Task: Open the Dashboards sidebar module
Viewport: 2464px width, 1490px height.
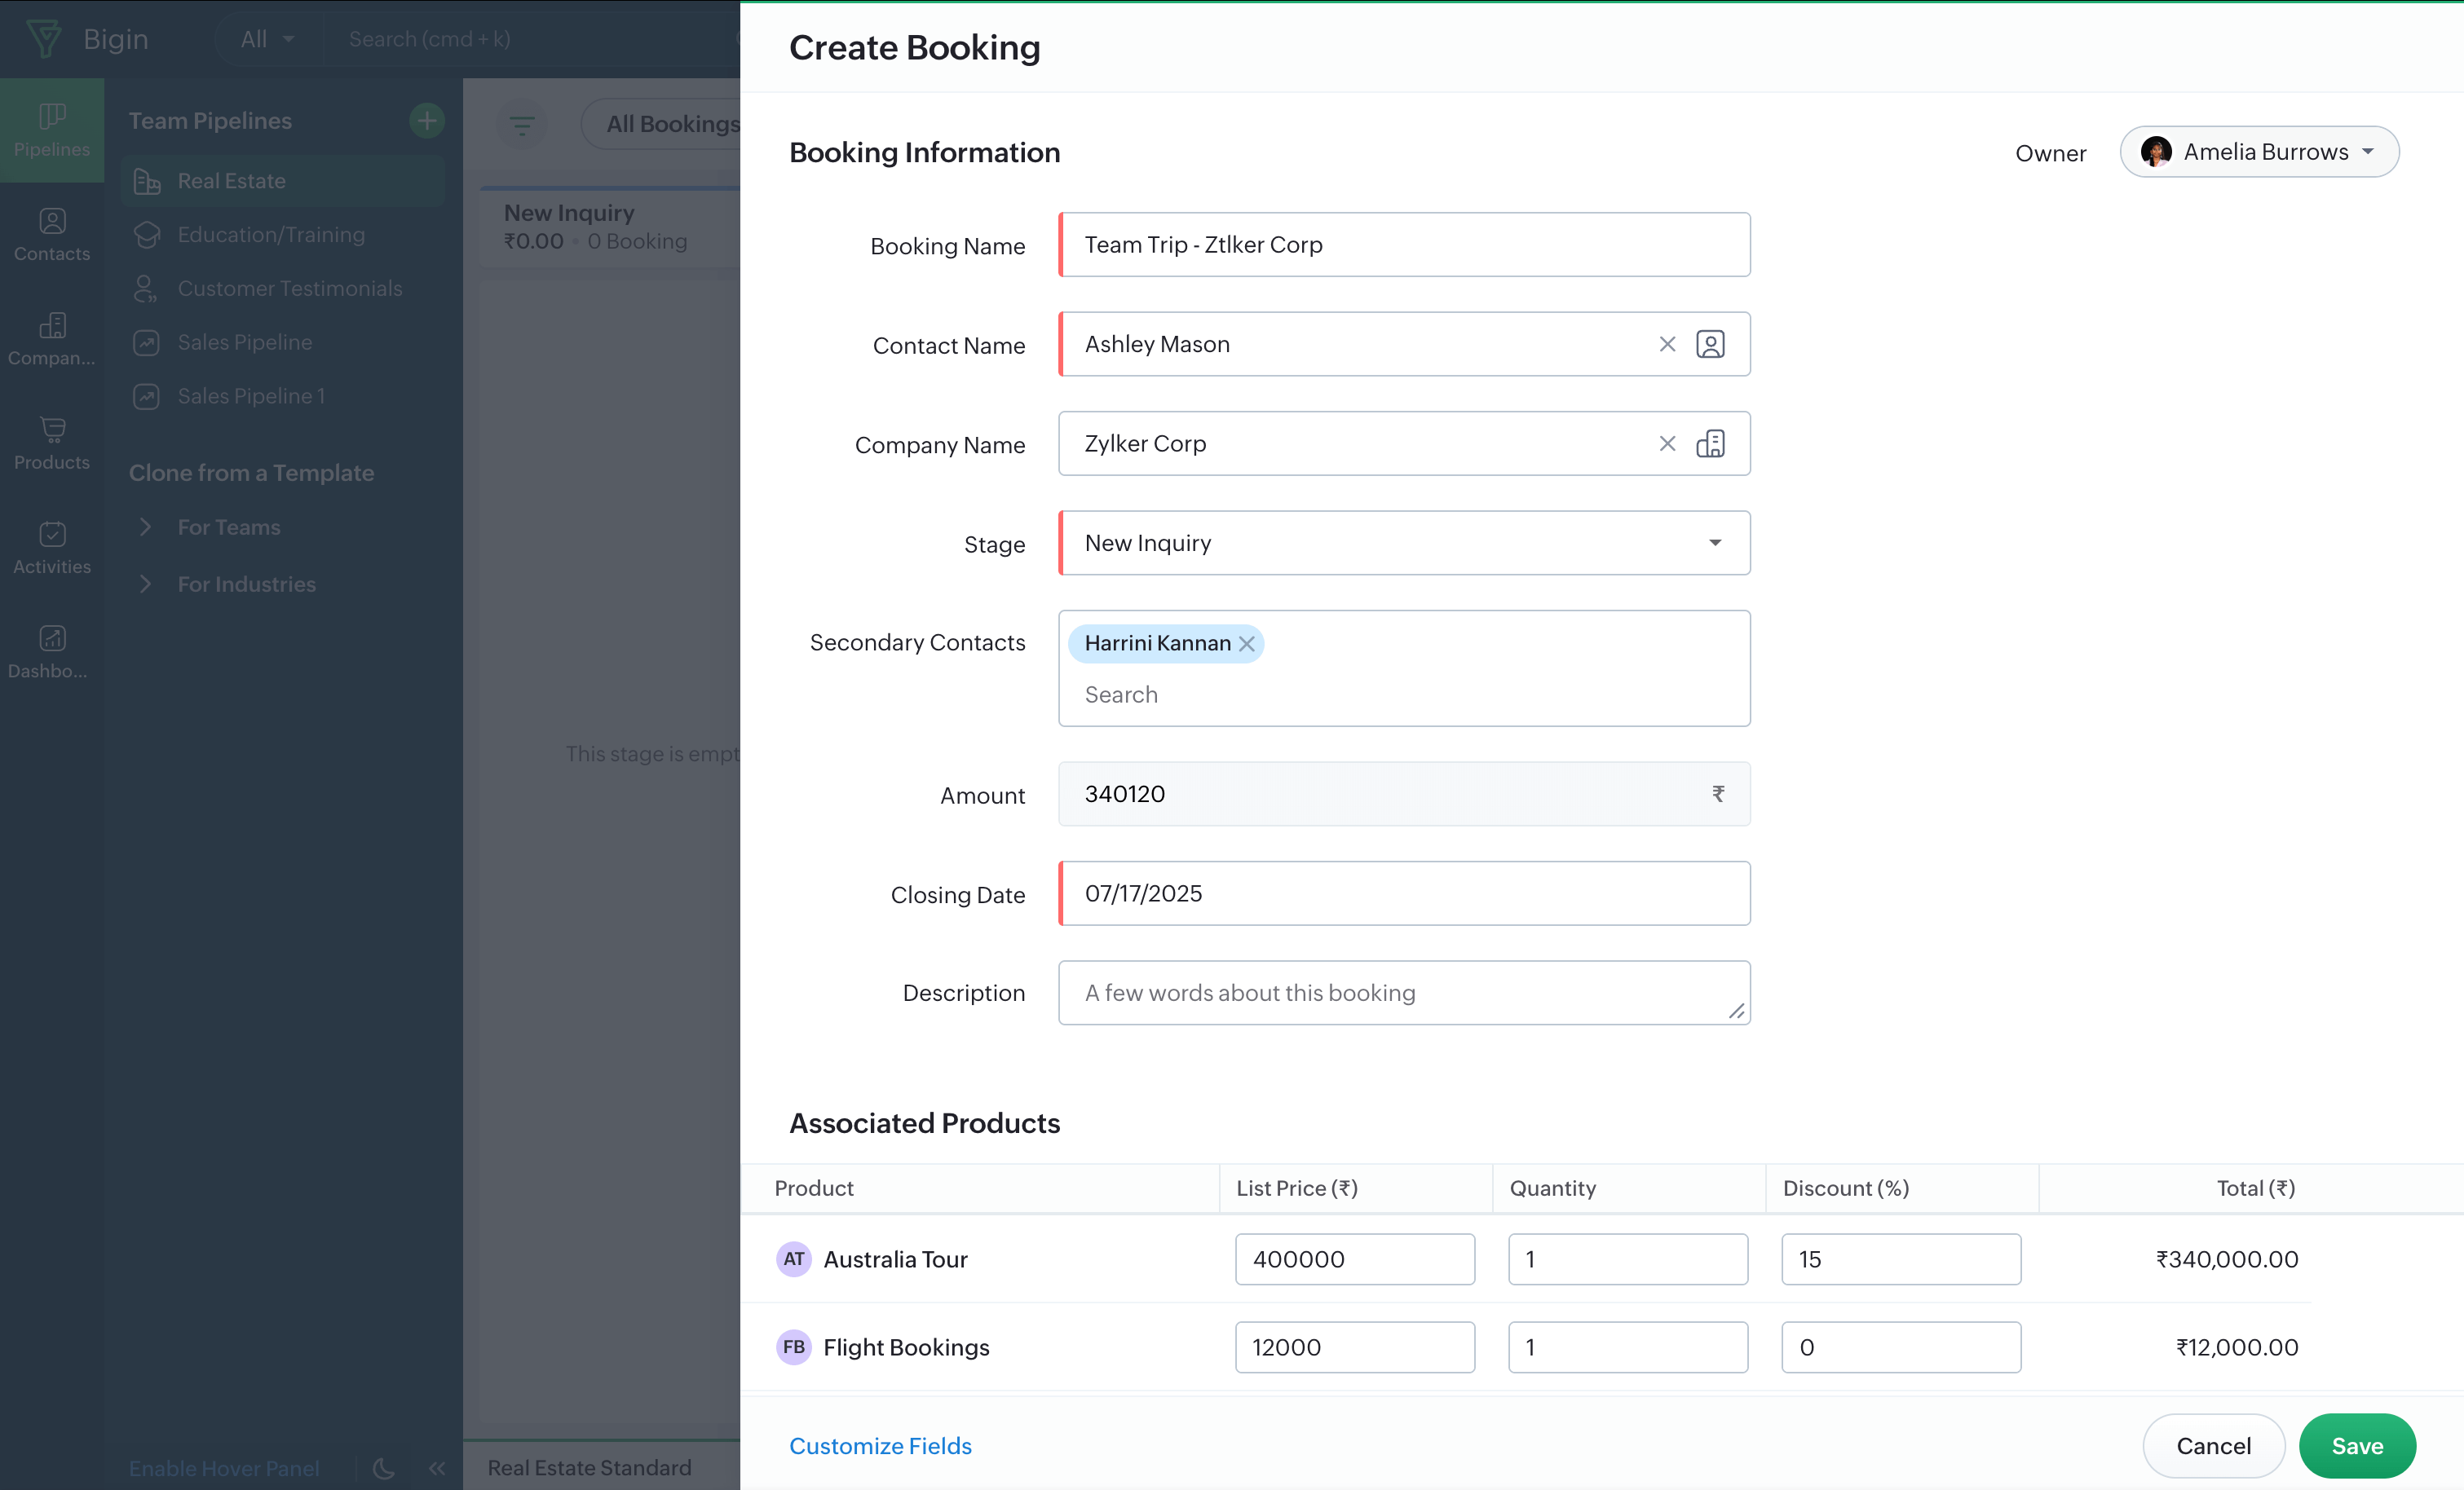Action: click(x=52, y=652)
